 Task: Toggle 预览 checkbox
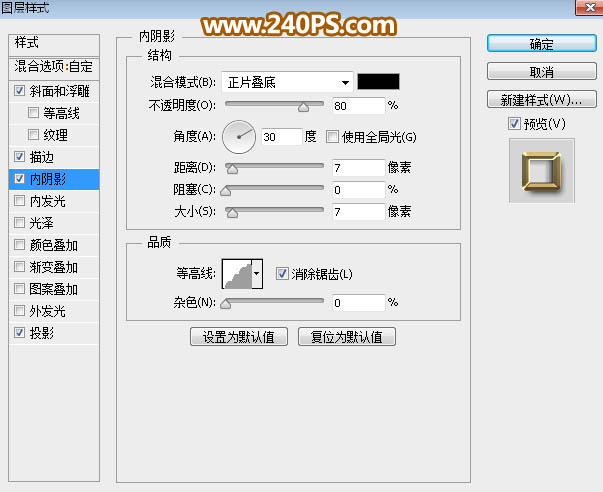pyautogui.click(x=514, y=124)
